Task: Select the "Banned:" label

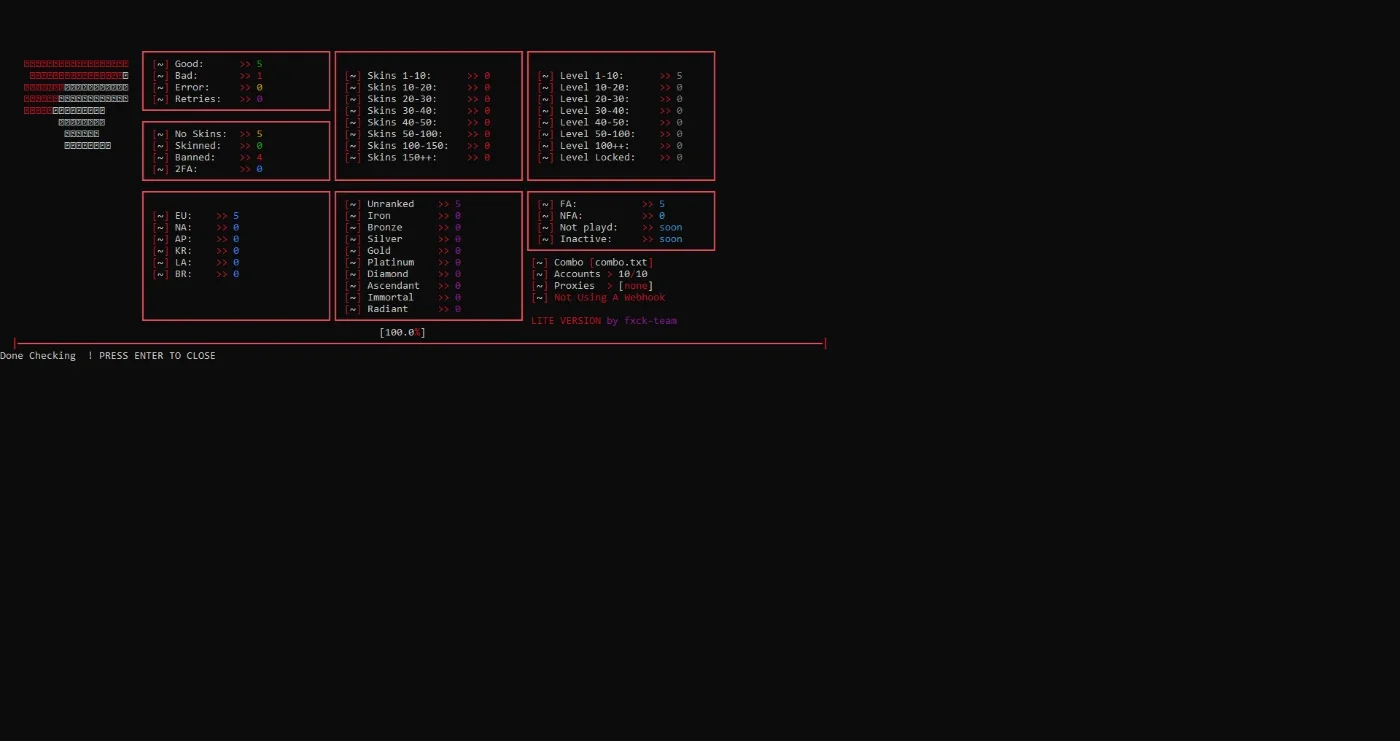Action: pyautogui.click(x=195, y=157)
